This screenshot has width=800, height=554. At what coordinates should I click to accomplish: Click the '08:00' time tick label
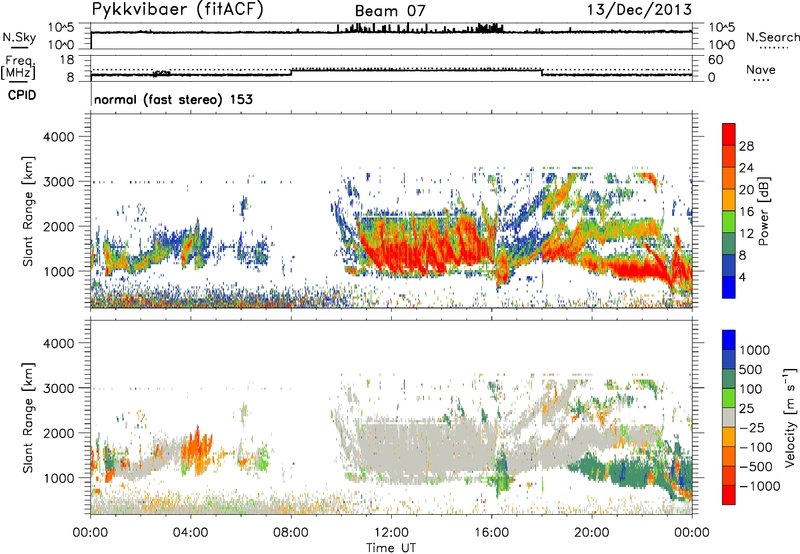291,533
